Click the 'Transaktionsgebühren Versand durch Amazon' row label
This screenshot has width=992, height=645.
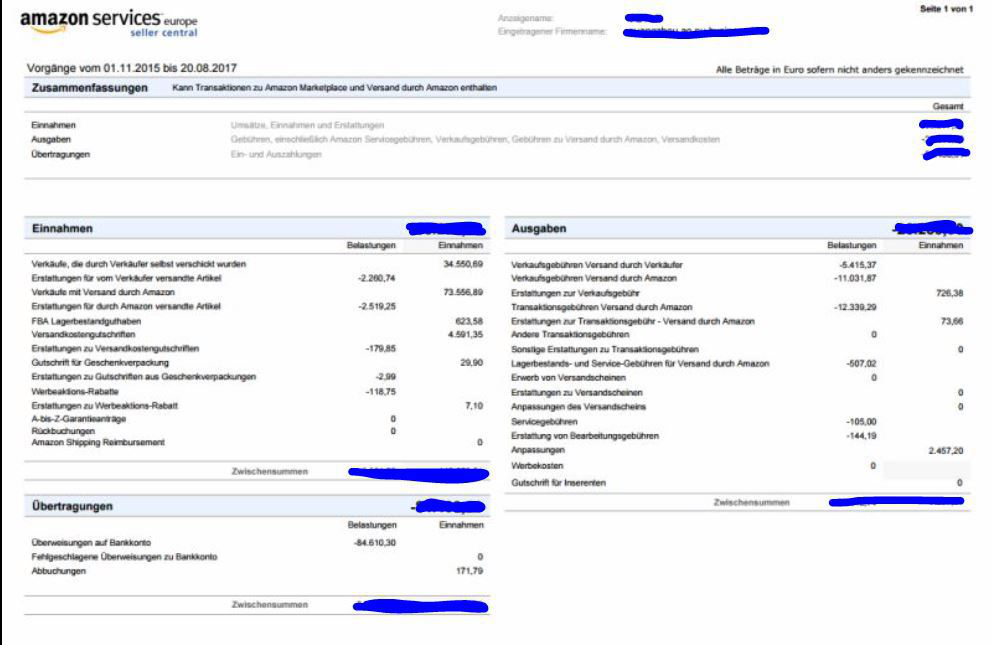tap(601, 307)
